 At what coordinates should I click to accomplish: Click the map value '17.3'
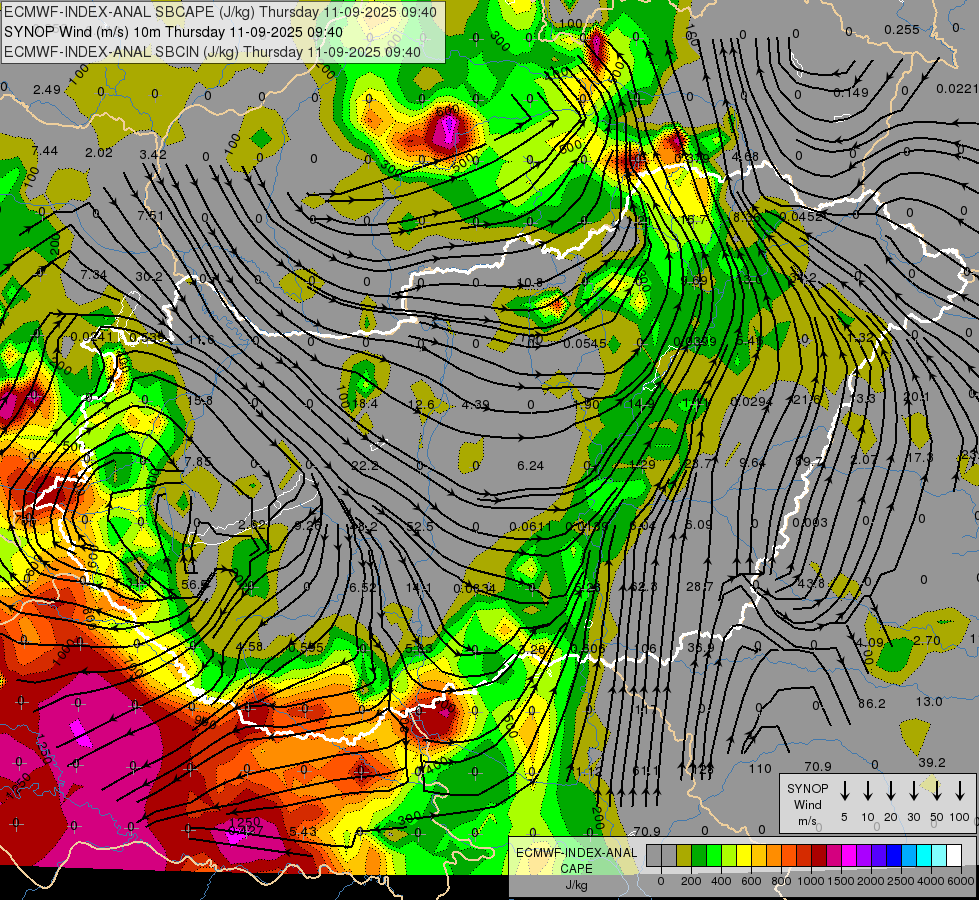[920, 458]
